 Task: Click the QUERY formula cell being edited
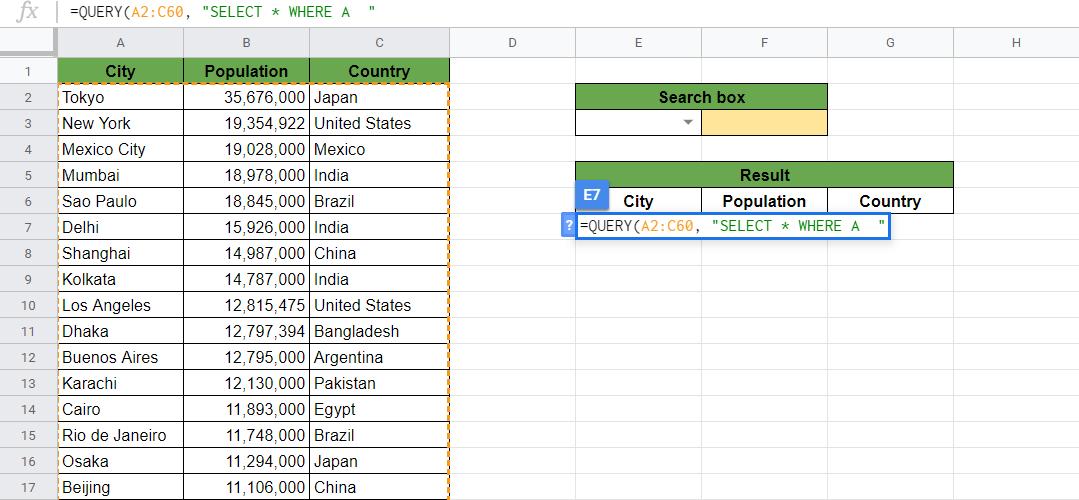[x=732, y=226]
